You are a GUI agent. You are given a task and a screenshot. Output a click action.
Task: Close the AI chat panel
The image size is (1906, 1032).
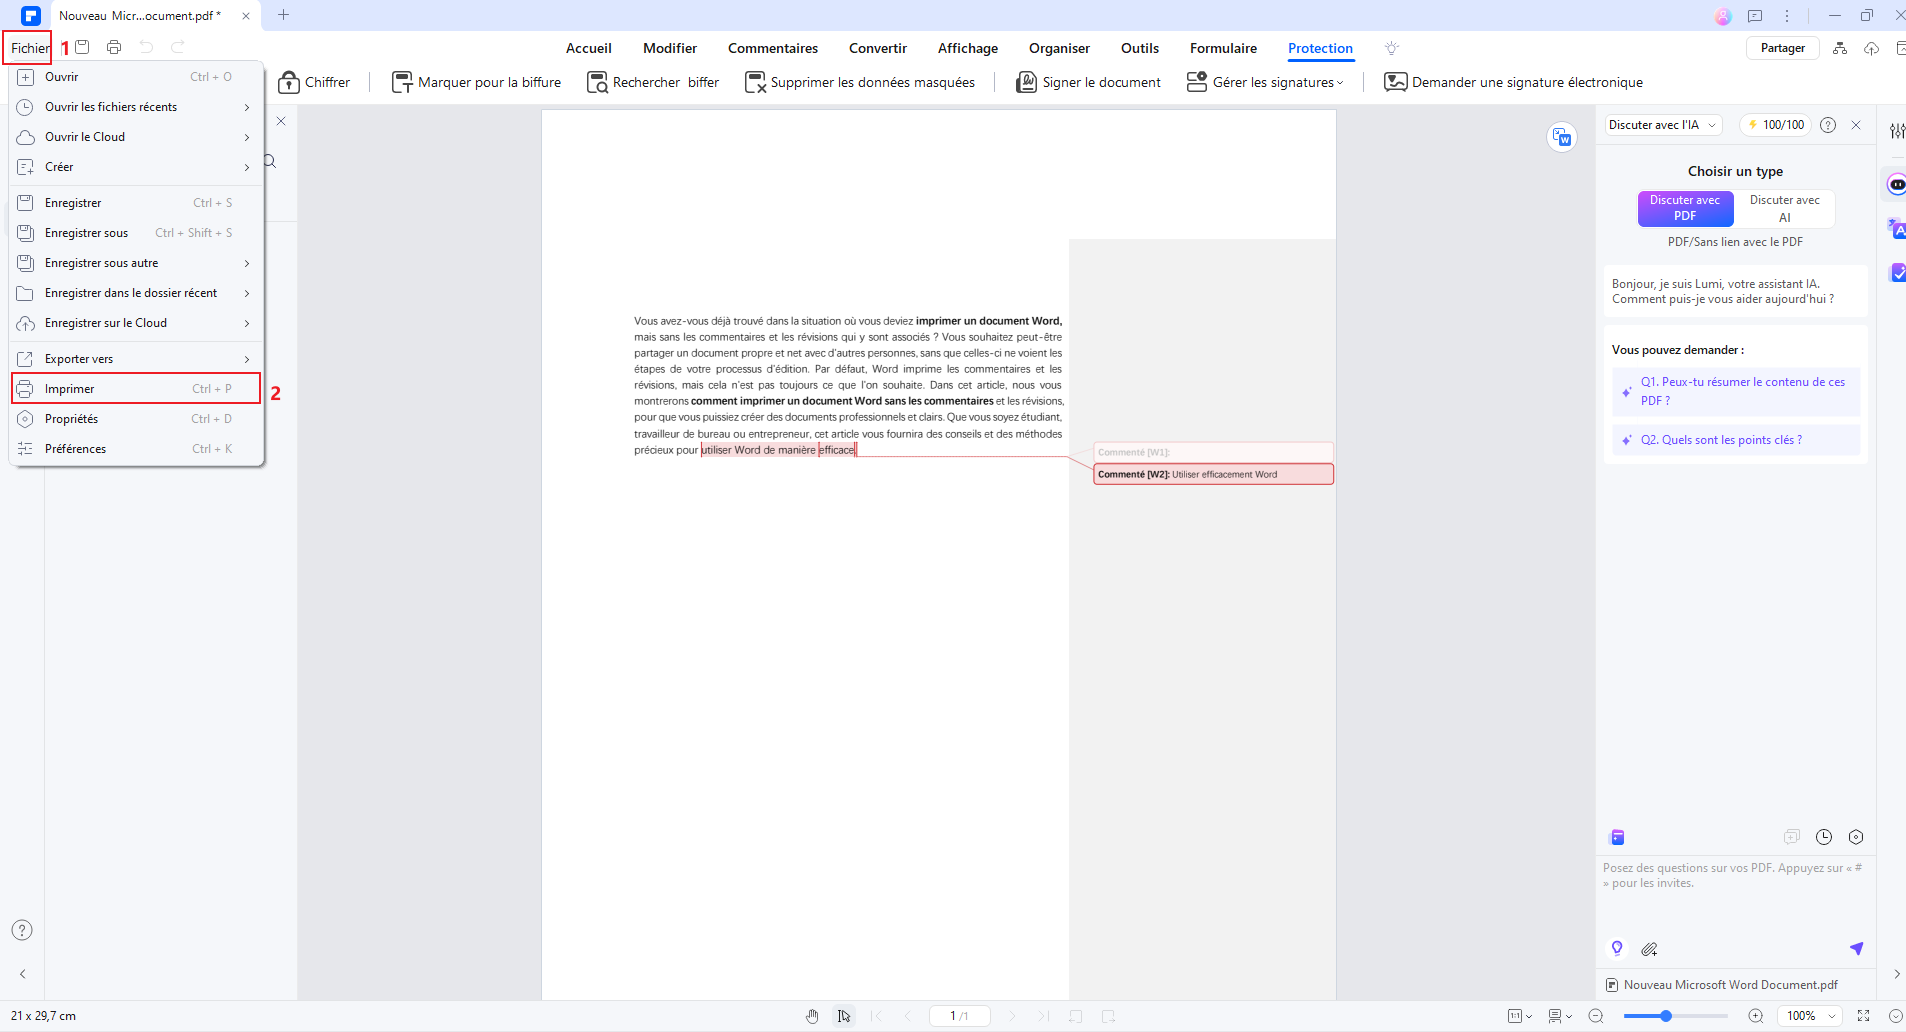[x=1856, y=125]
